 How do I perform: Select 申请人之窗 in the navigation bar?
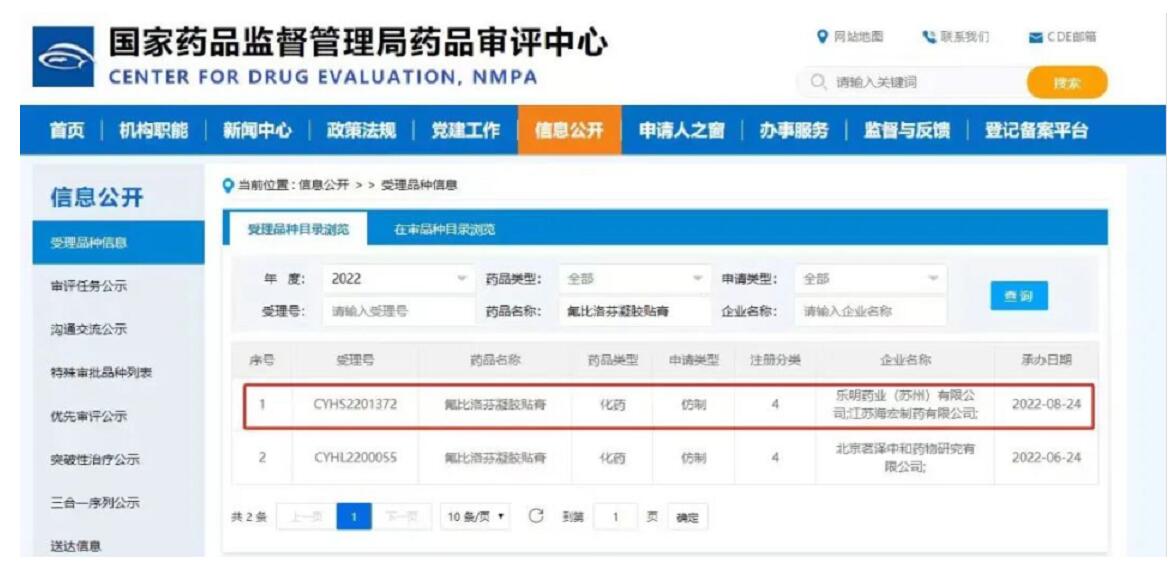(x=681, y=131)
